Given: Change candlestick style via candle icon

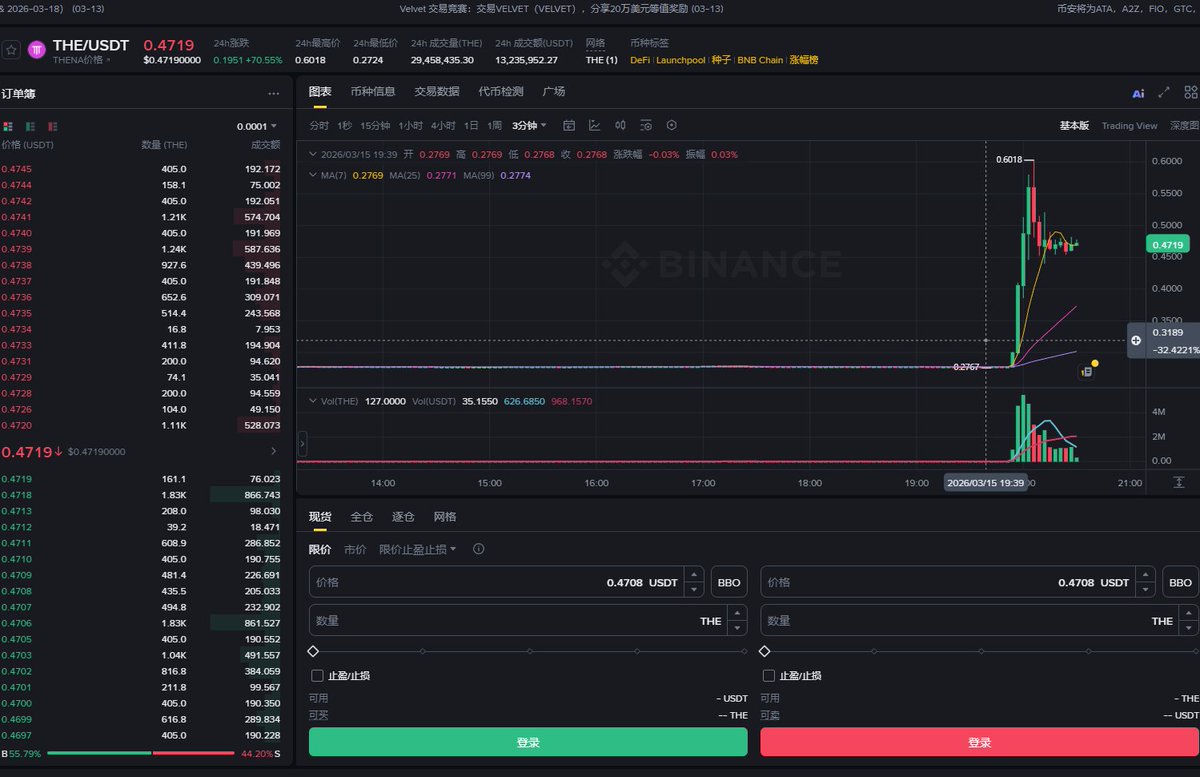Looking at the screenshot, I should coord(620,125).
